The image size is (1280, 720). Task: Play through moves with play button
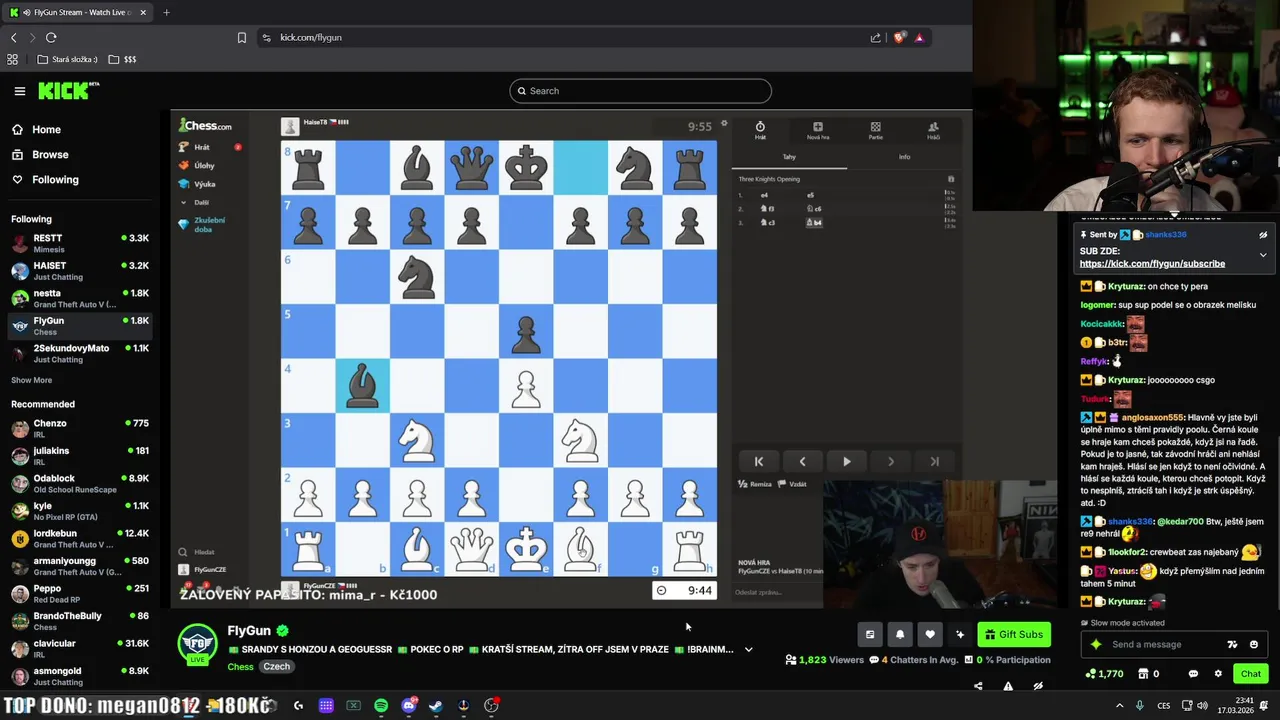(x=846, y=461)
